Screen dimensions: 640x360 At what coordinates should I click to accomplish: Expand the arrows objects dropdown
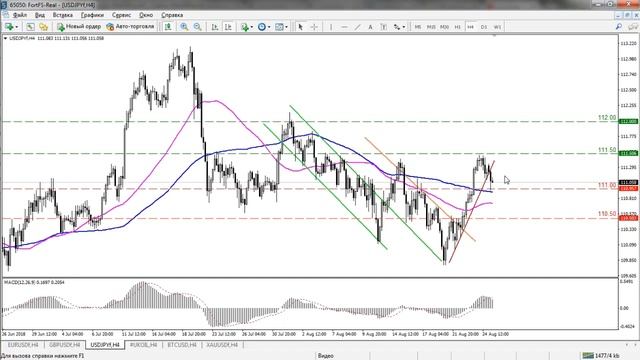[404, 27]
